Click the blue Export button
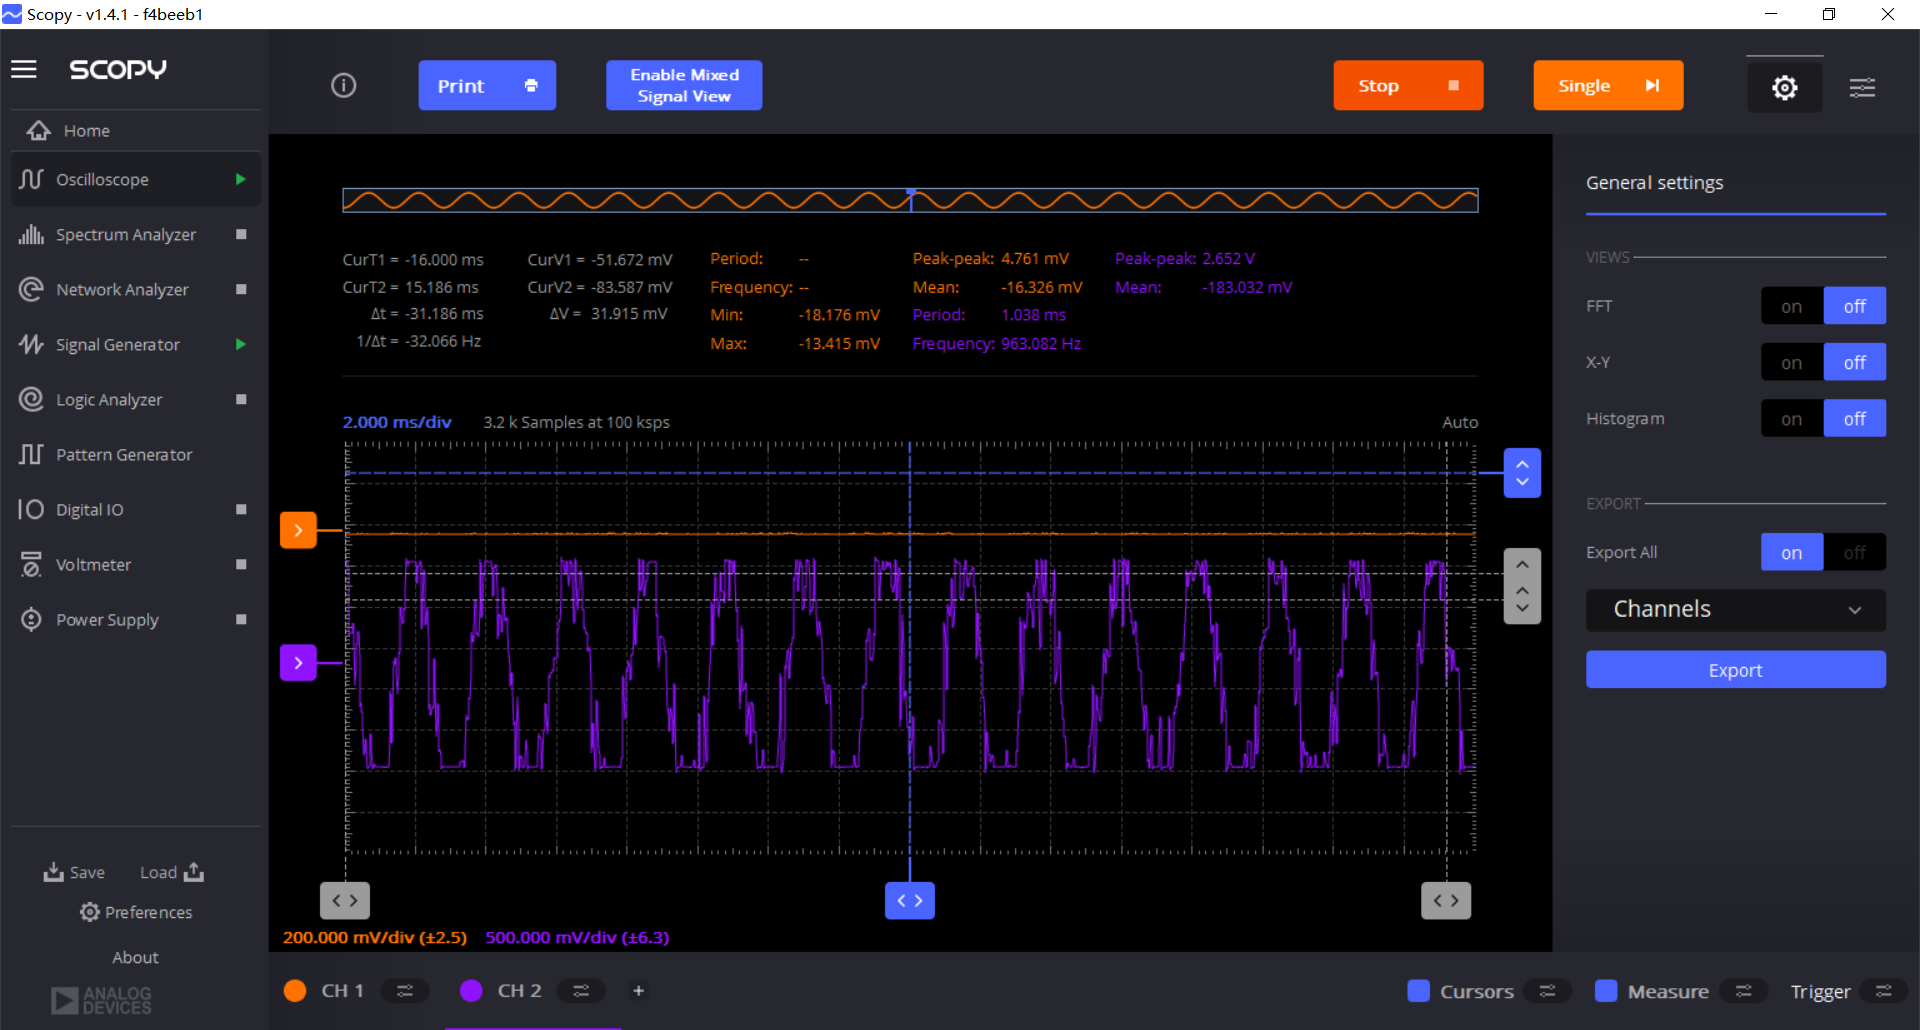Viewport: 1920px width, 1030px height. 1735,670
